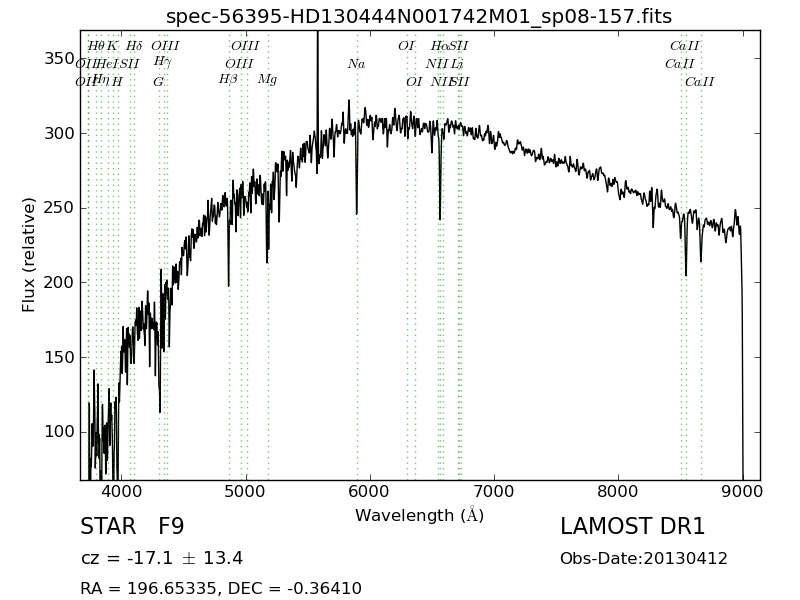The height and width of the screenshot is (600, 800).
Task: Click the 'cz = -17.1 ± 13.4' value
Action: pyautogui.click(x=162, y=558)
